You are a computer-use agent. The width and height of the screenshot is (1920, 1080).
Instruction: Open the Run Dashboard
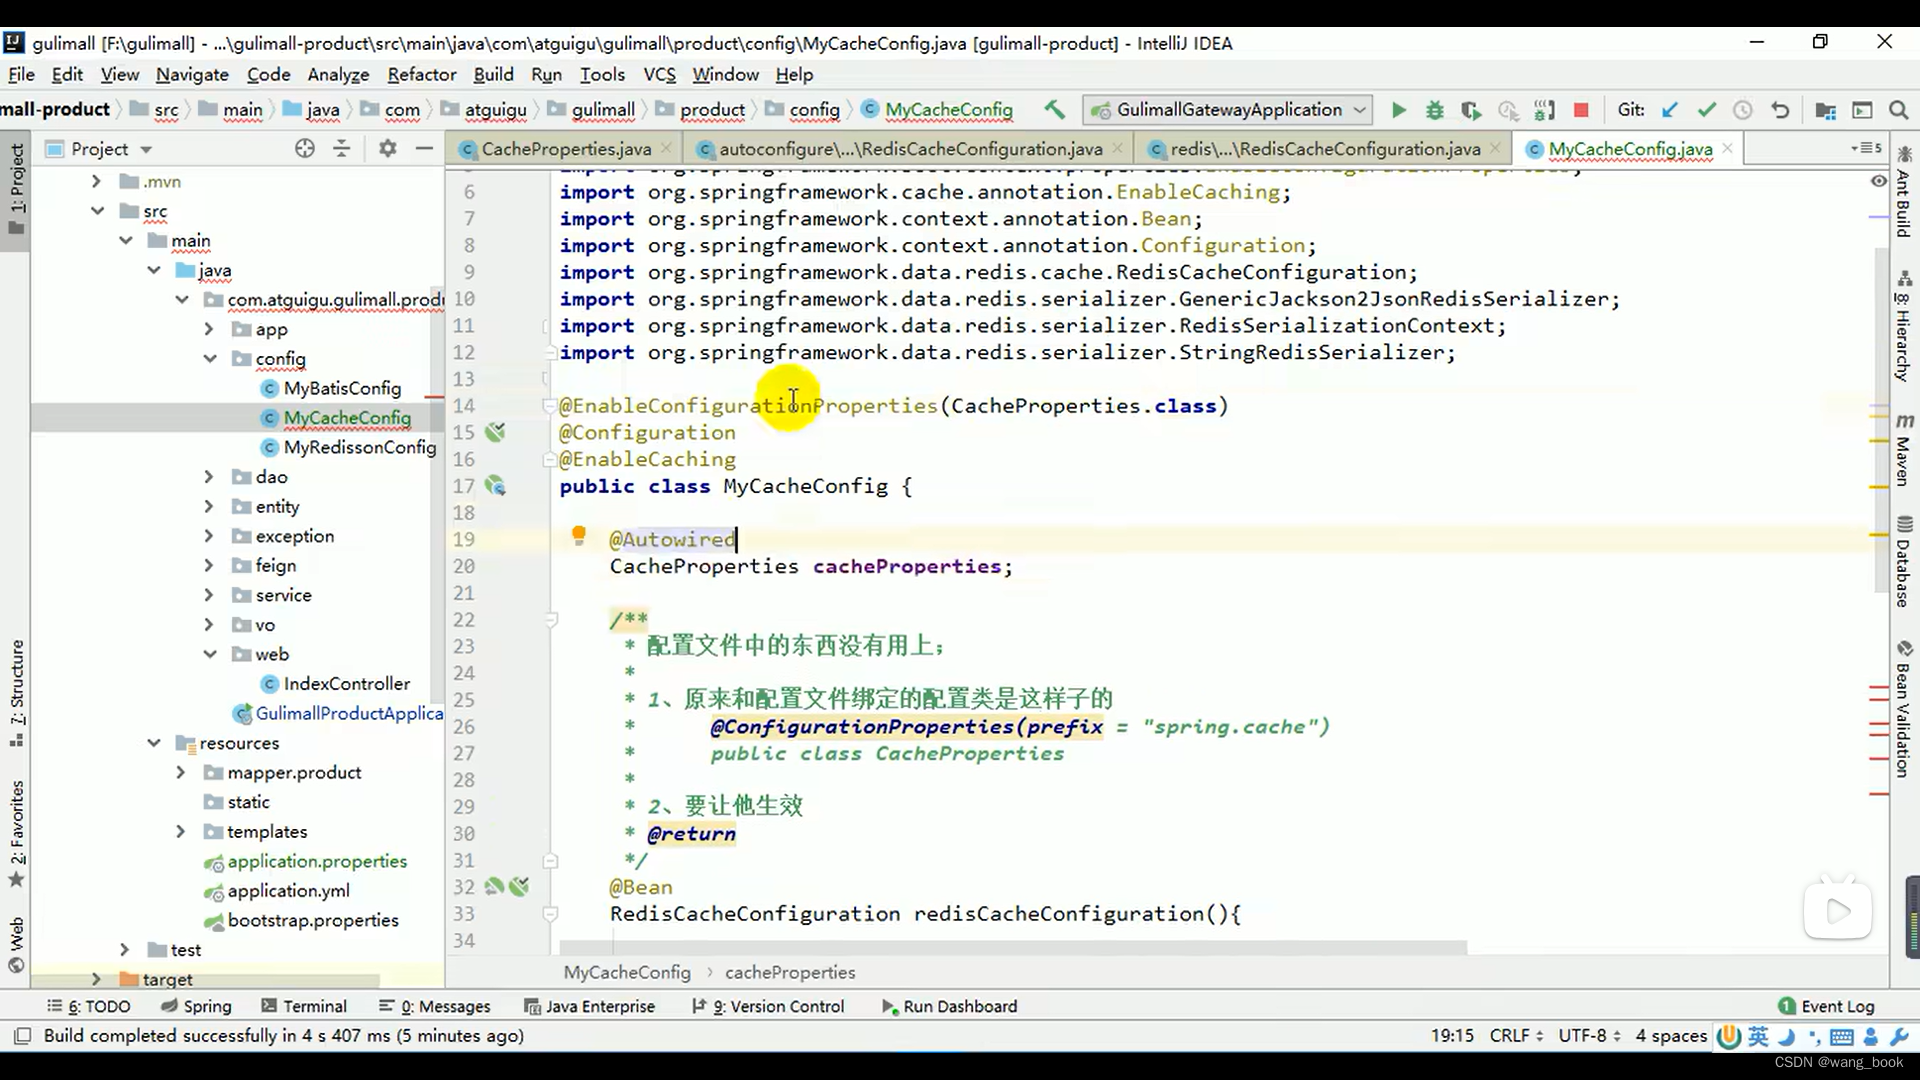[x=949, y=1006]
